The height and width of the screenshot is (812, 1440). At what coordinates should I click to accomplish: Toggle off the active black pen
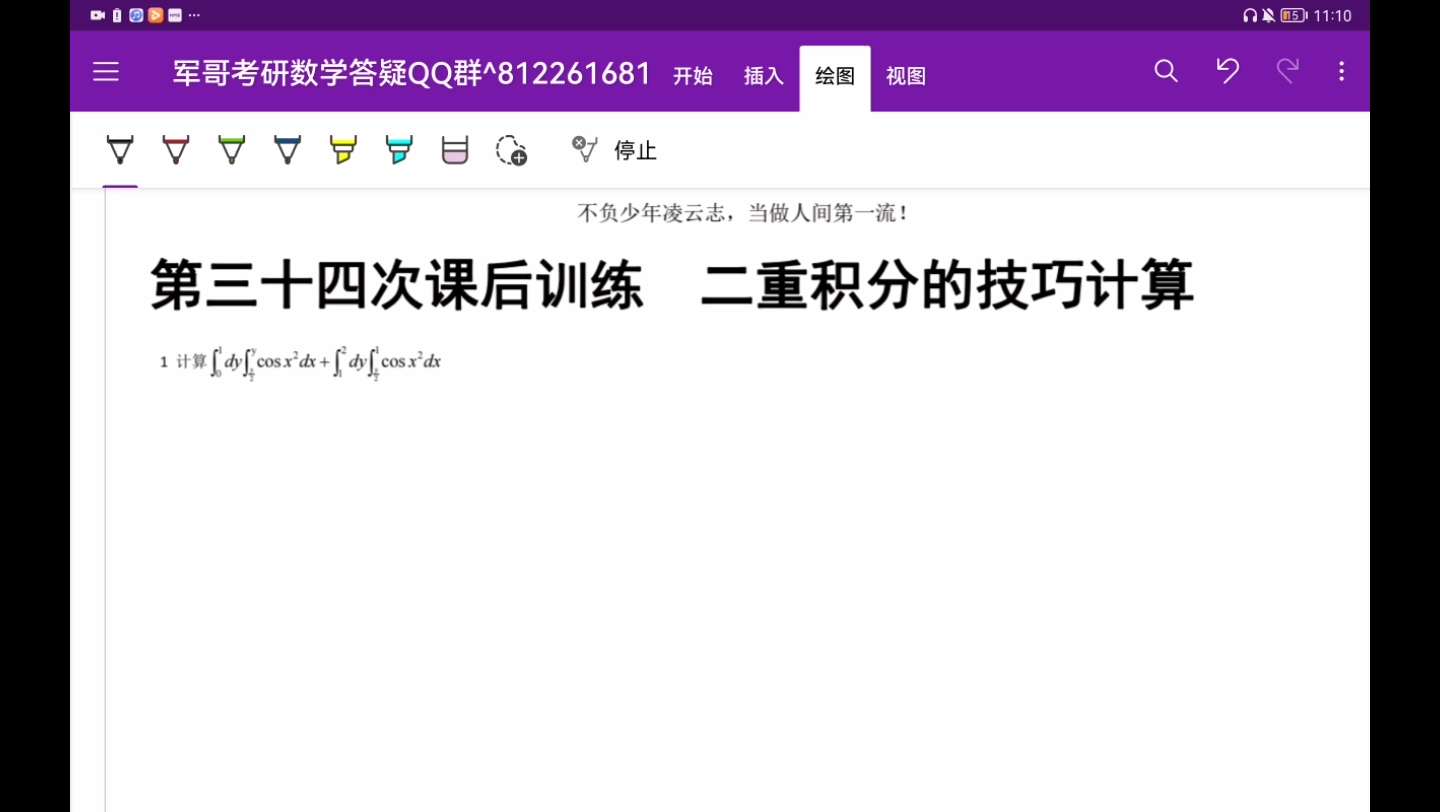point(119,150)
